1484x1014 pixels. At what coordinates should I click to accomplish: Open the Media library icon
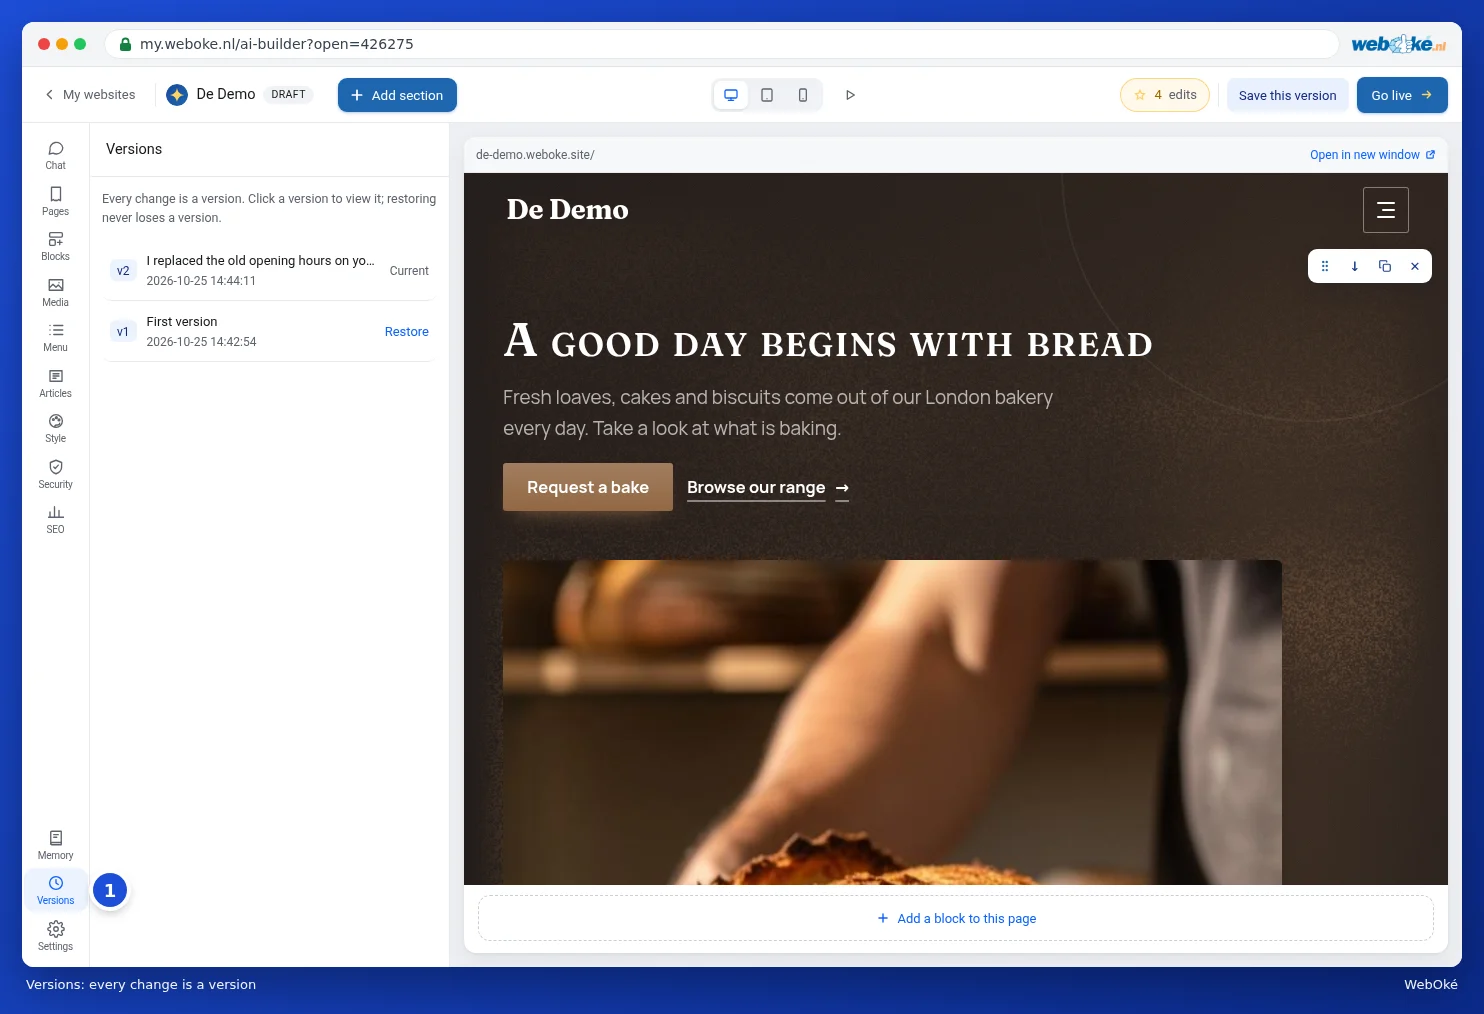coord(56,292)
